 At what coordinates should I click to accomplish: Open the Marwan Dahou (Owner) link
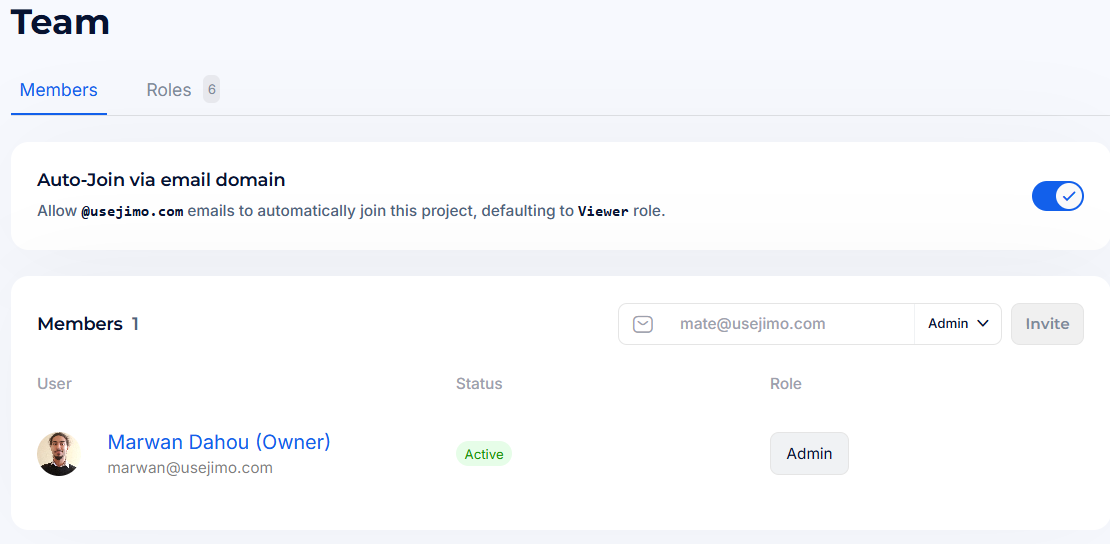pos(219,442)
